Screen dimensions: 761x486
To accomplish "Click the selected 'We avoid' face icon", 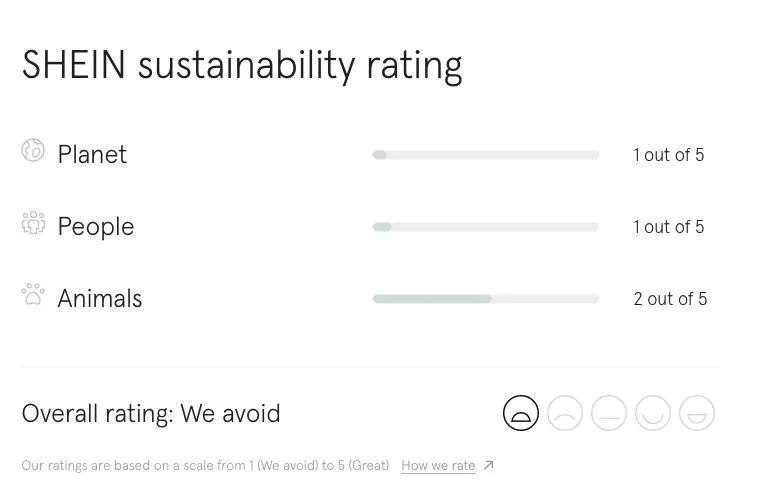I will pos(521,413).
